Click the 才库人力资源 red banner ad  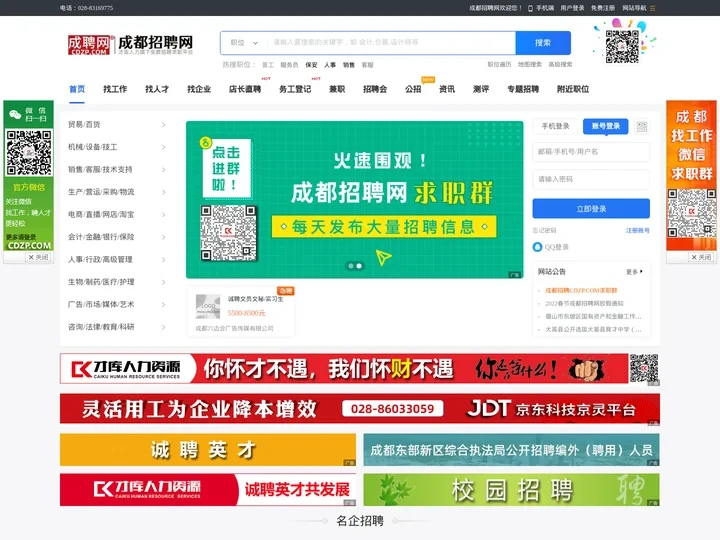[x=360, y=369]
